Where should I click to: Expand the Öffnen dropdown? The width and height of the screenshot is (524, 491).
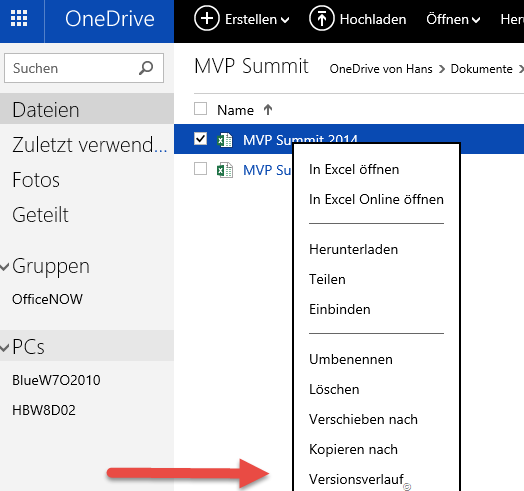click(453, 19)
